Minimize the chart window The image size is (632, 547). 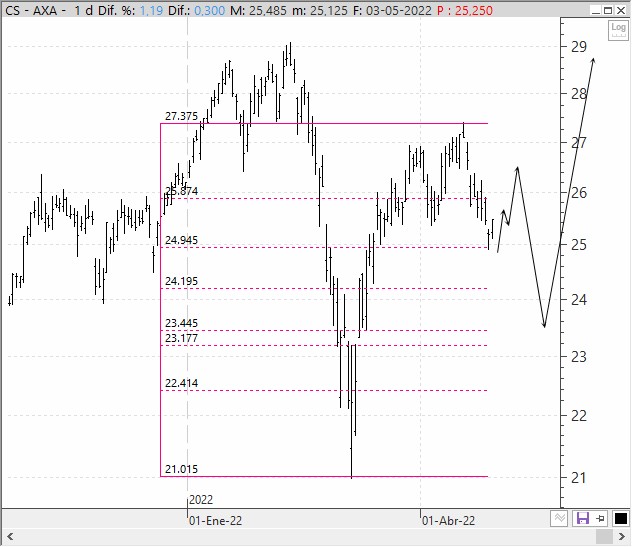click(596, 10)
